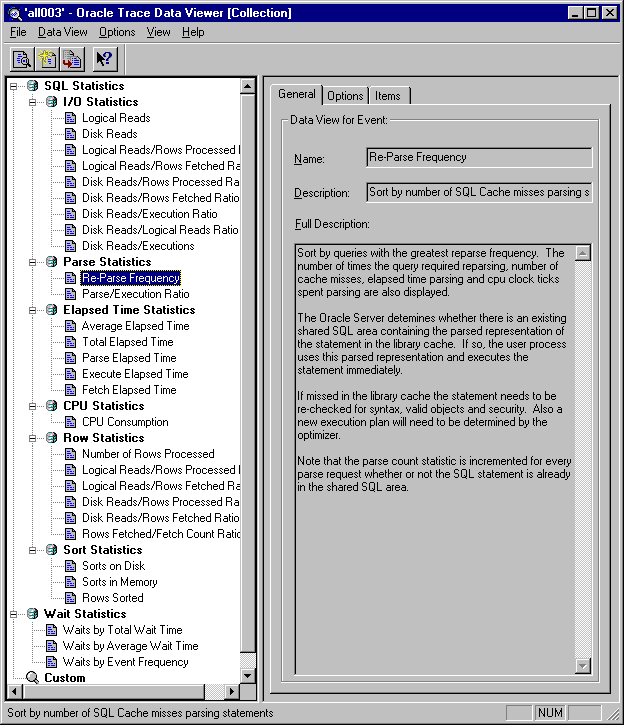Switch to the Items tab
624x725 pixels.
coord(388,96)
